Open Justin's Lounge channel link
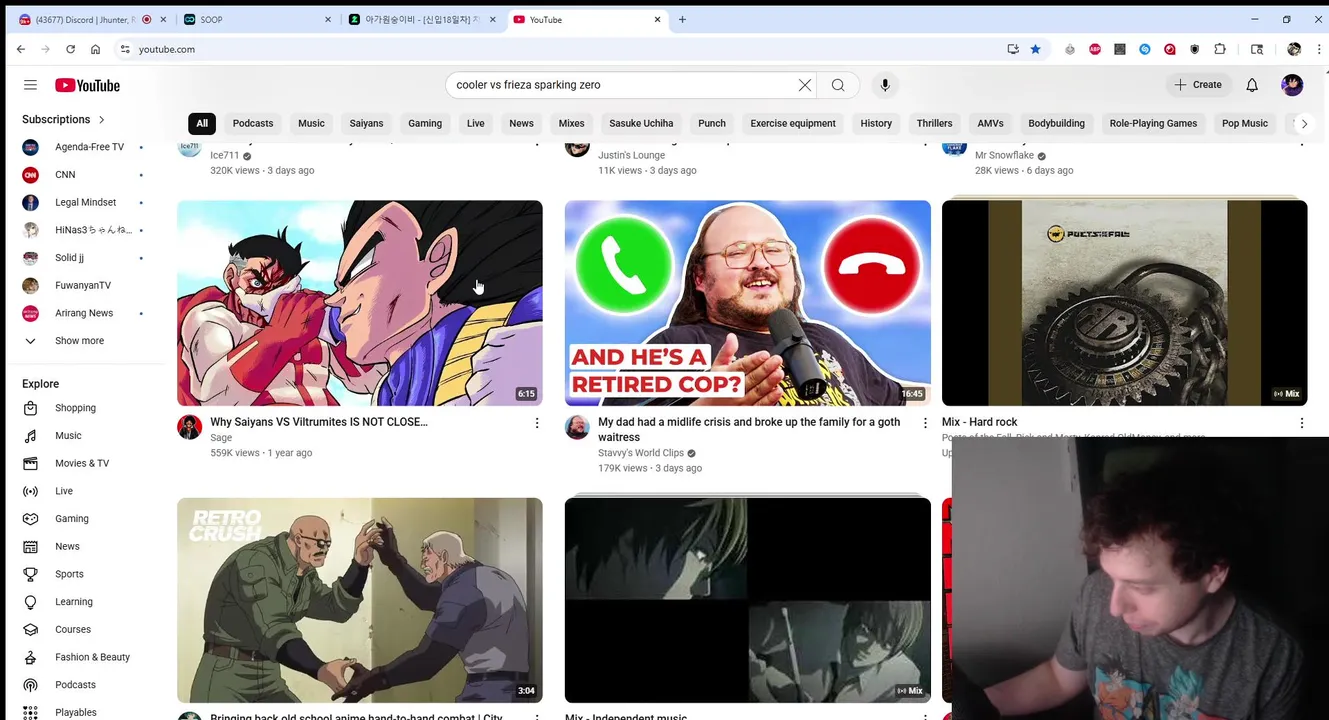Image resolution: width=1329 pixels, height=720 pixels. tap(631, 155)
